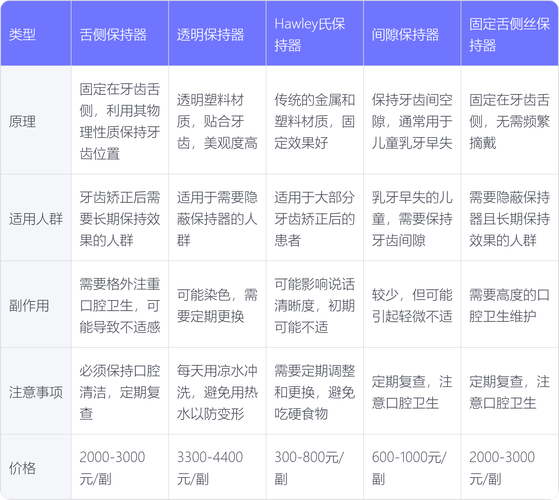Select cell '需要定期调整和更换，避免吃硬食物'
559x500 pixels.
(314, 391)
